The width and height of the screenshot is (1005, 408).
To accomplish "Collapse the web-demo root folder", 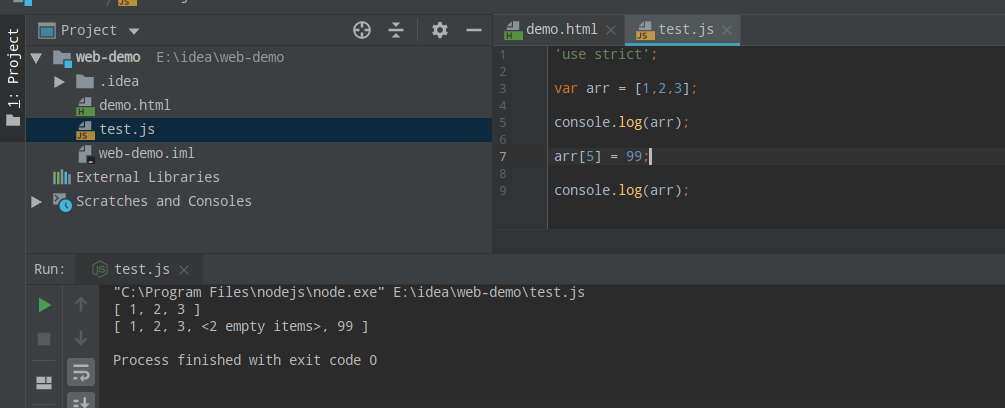I will point(37,58).
